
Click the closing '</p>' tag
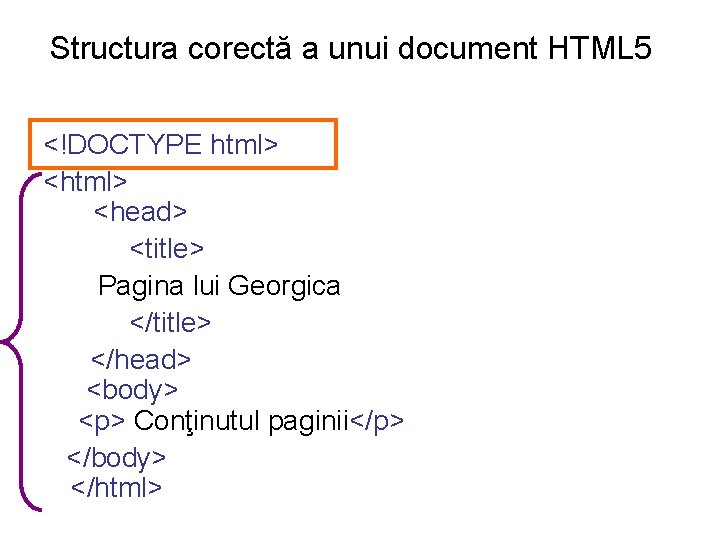pyautogui.click(x=377, y=422)
